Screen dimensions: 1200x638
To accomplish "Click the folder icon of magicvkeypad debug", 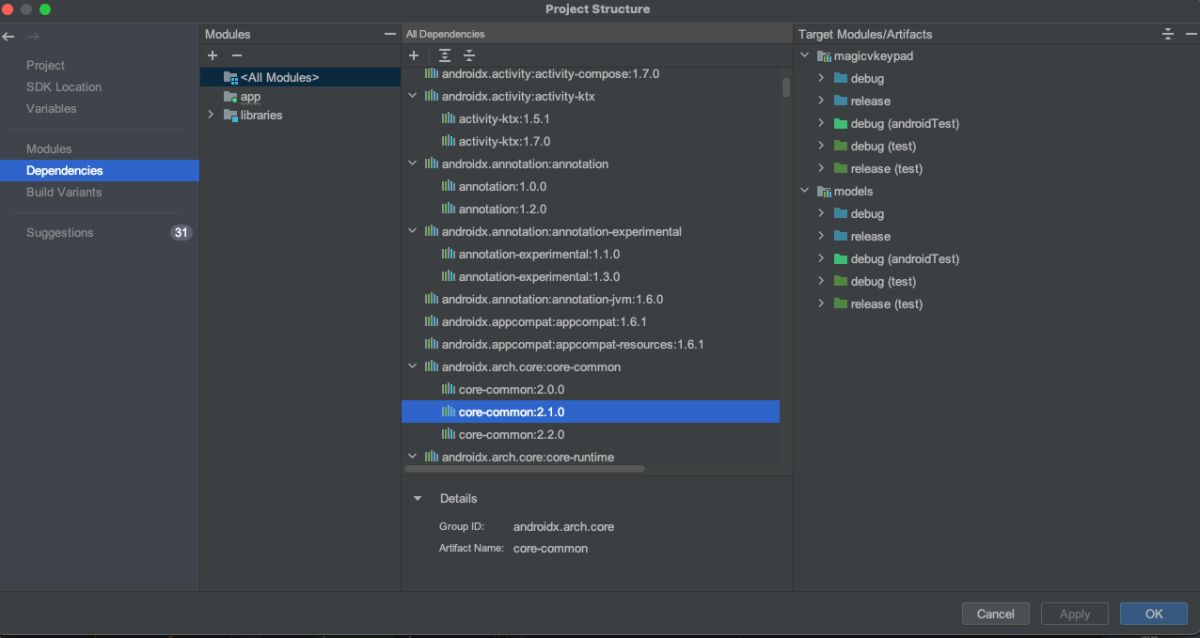I will coord(841,78).
